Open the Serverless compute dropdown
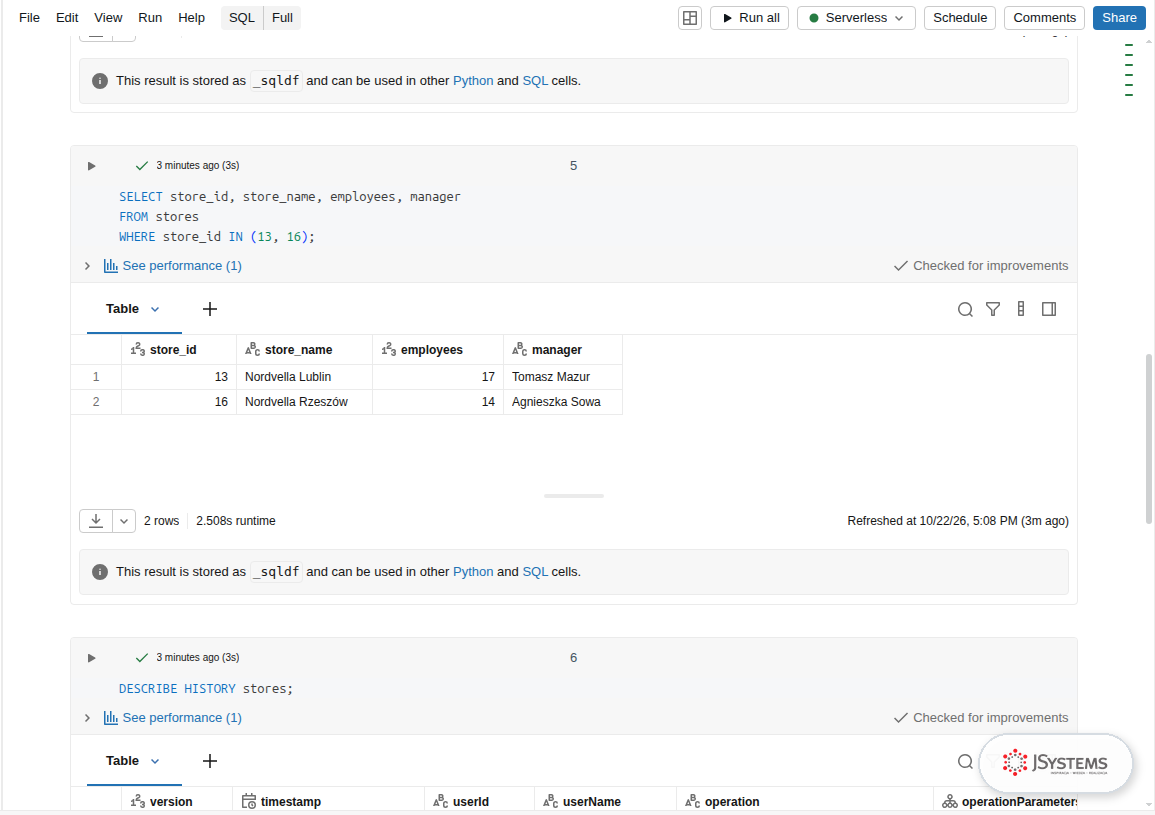 click(856, 18)
